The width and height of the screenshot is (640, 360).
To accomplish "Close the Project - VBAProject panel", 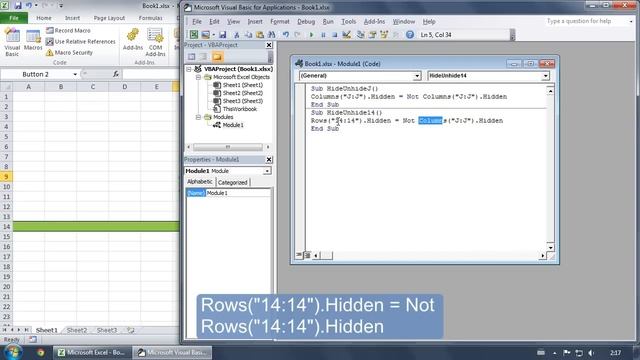I will 269,45.
